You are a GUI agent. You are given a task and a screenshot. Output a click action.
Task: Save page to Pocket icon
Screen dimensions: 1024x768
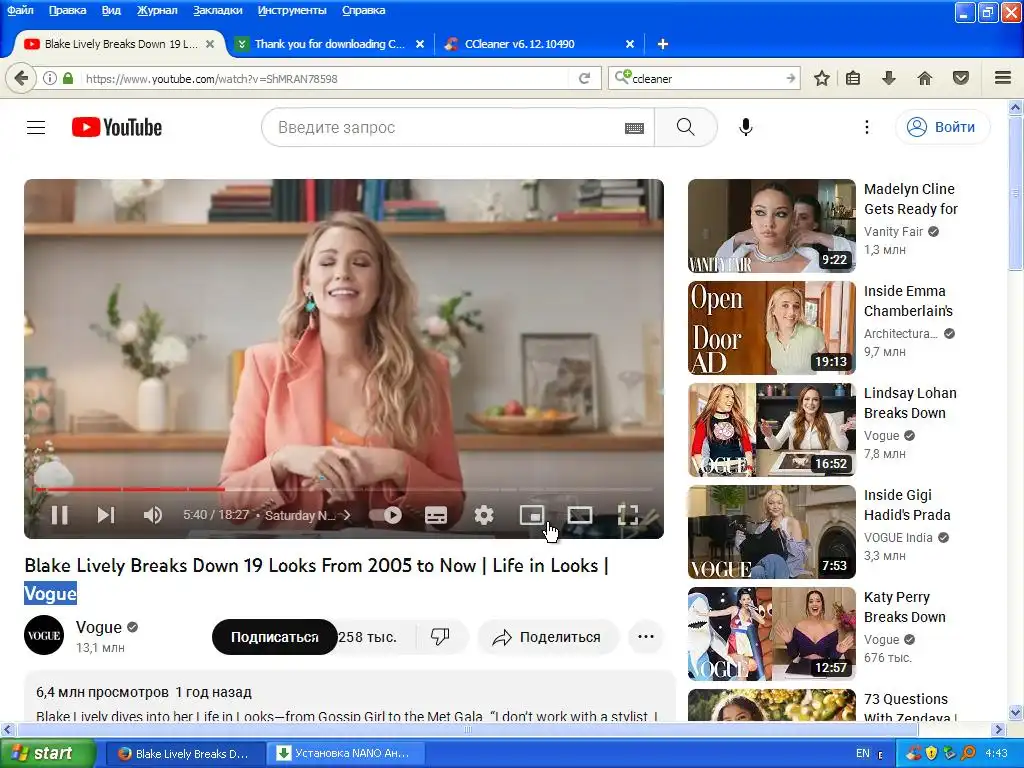click(x=960, y=78)
